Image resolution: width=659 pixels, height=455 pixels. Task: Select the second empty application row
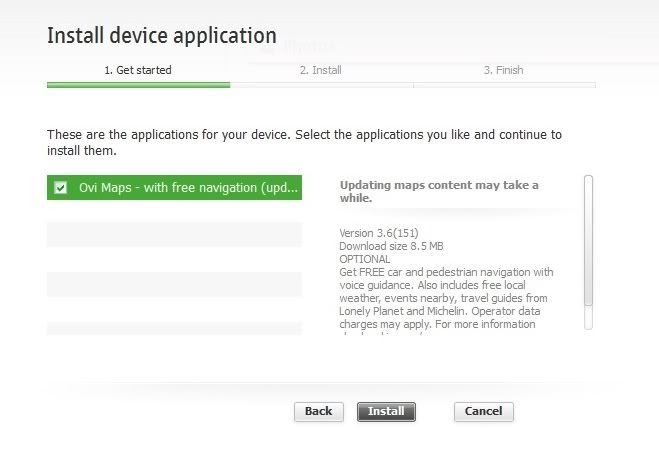[174, 284]
